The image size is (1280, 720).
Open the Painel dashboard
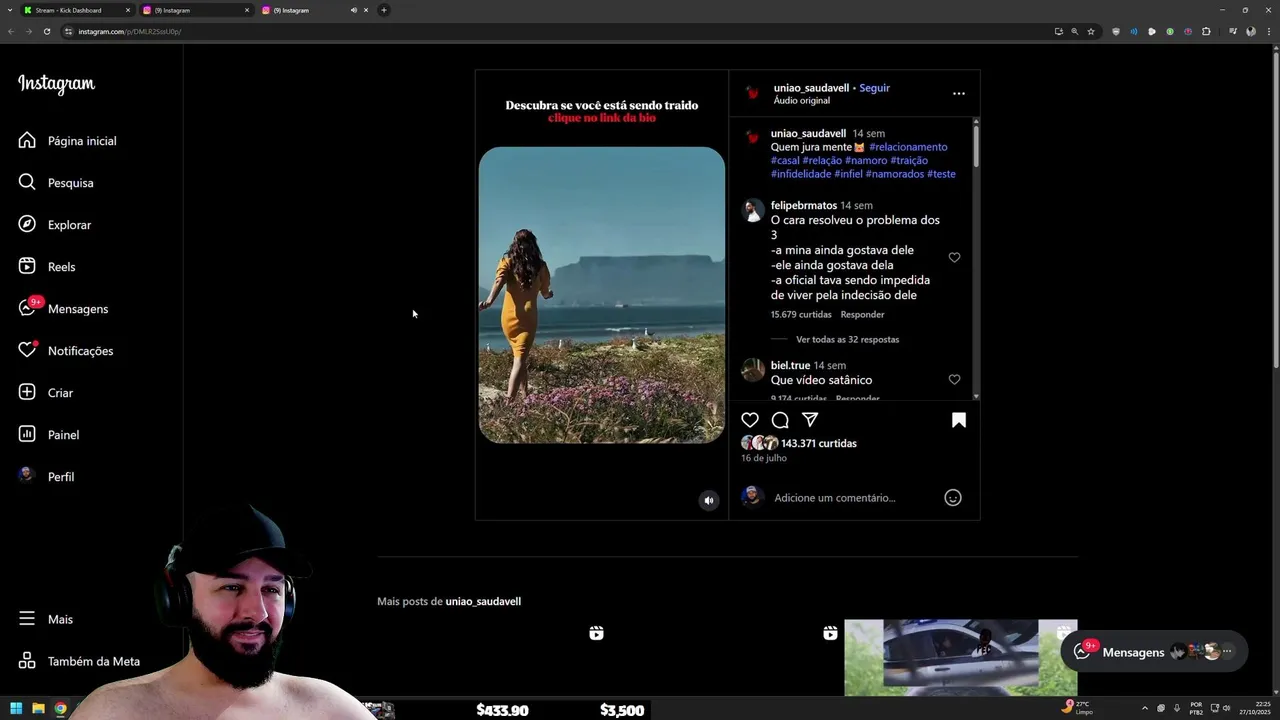click(x=50, y=435)
